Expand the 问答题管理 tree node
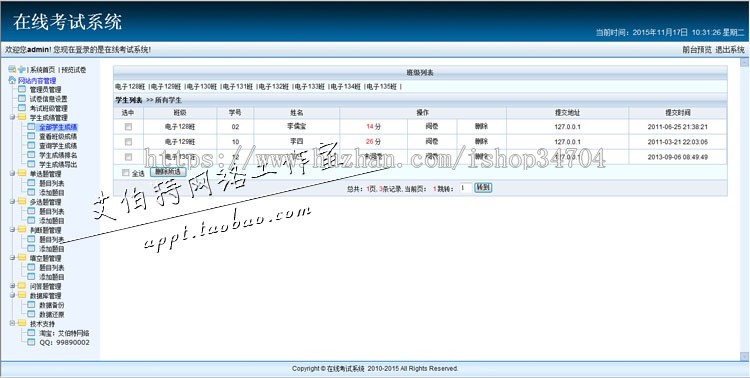Screen dimensions: 750x378 pyautogui.click(x=12, y=286)
